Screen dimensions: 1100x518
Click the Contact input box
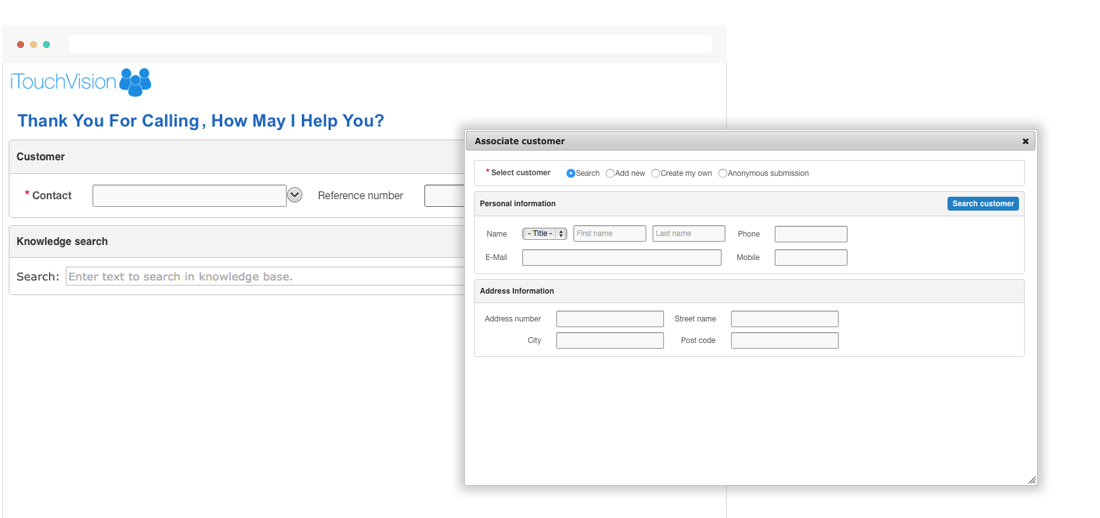point(189,196)
